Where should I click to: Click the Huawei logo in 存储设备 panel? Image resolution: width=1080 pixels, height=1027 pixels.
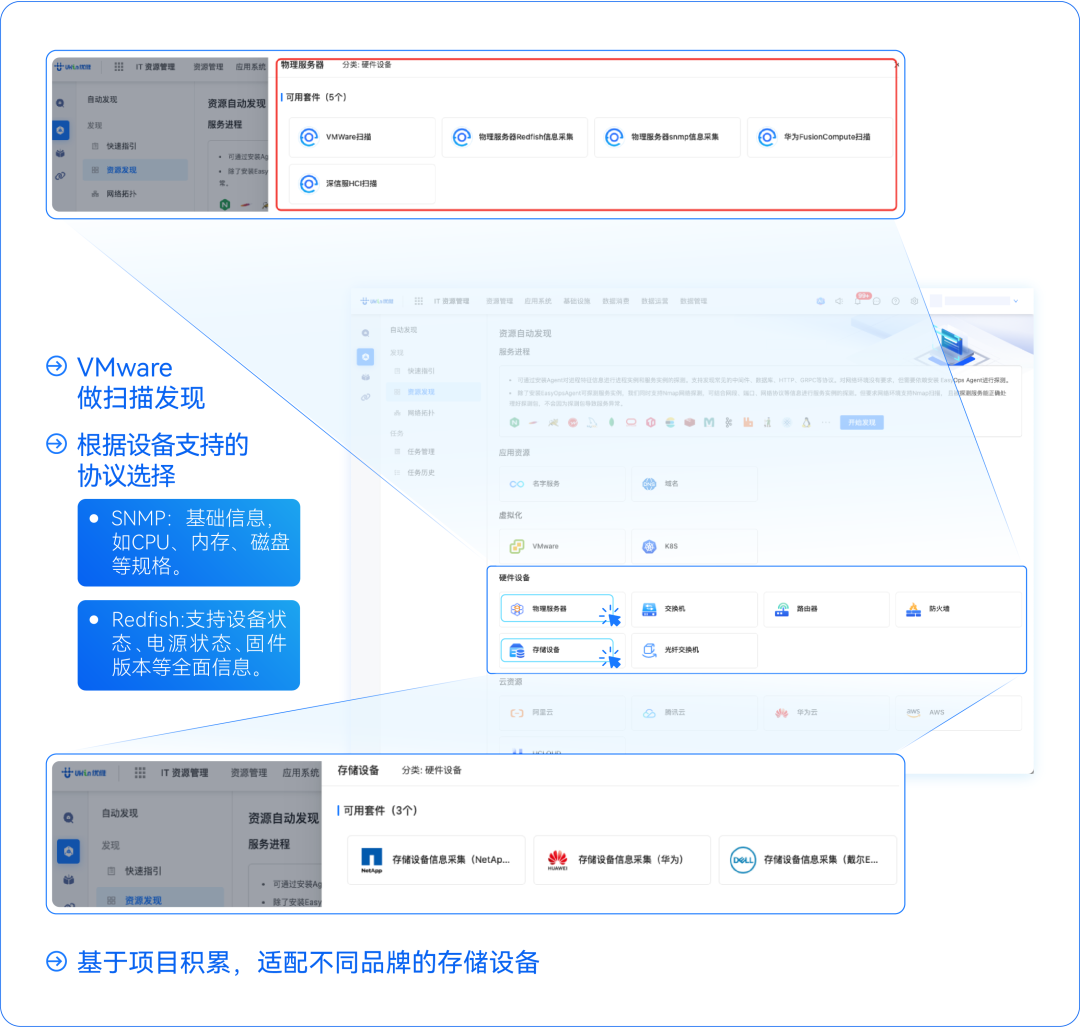point(557,860)
